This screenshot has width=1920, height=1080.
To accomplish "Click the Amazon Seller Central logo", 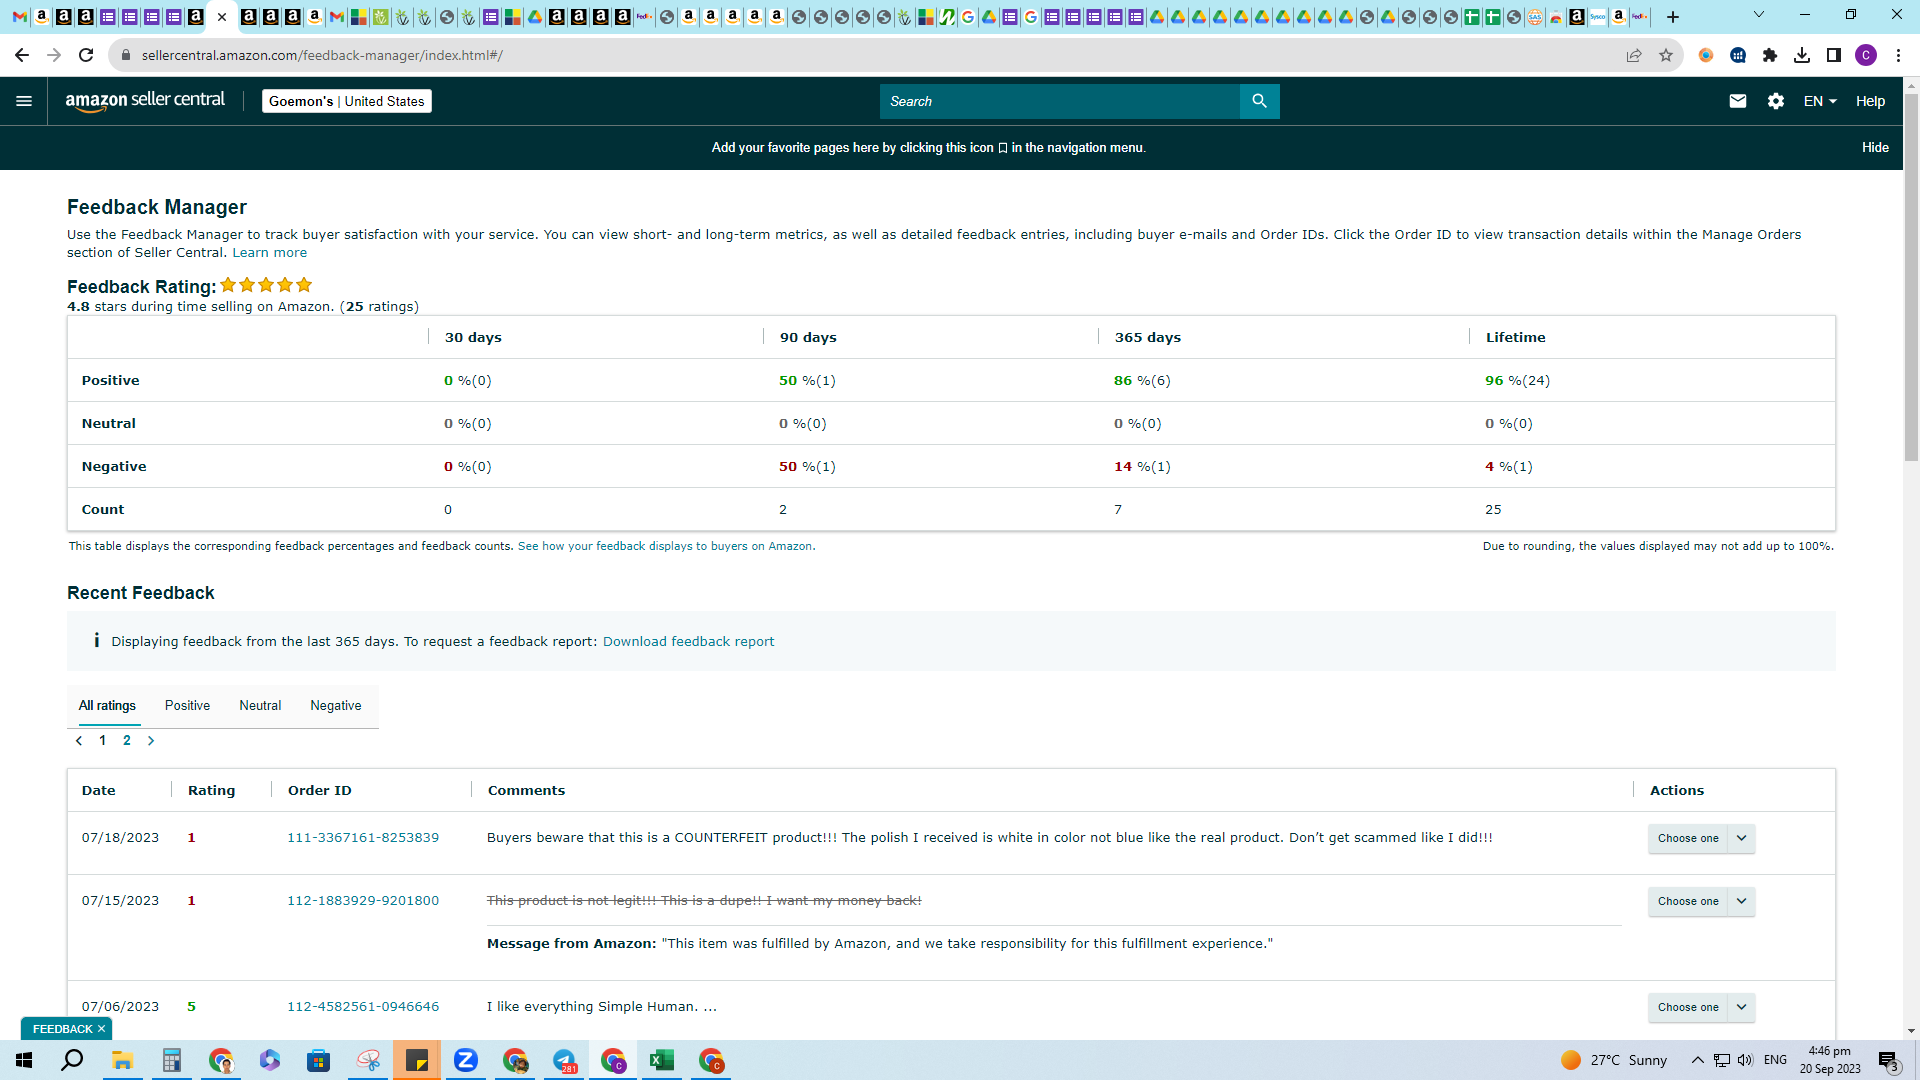I will 145,101.
